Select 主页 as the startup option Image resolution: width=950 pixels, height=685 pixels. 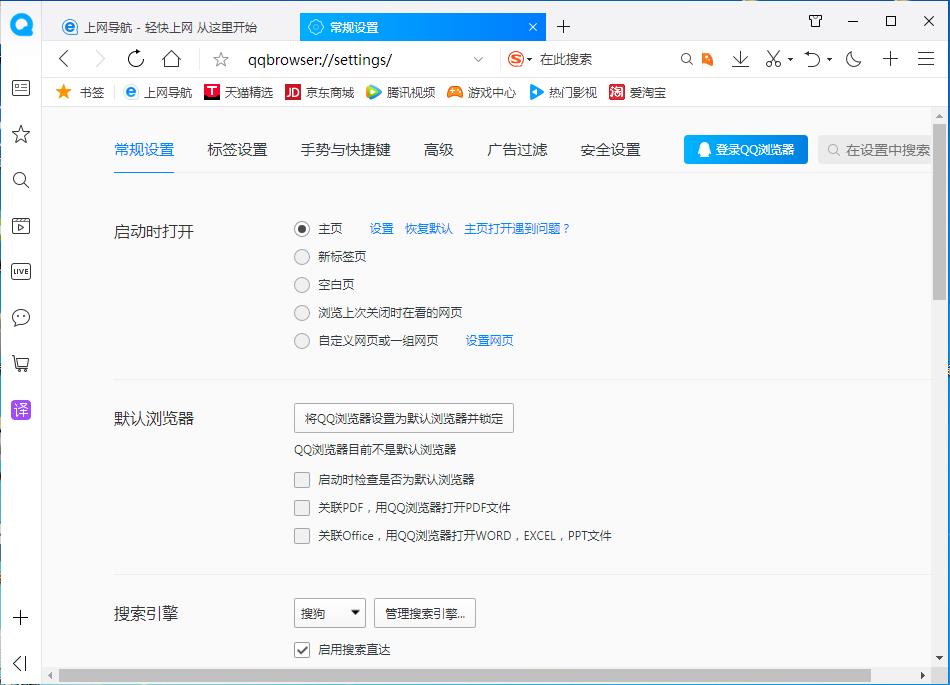pos(302,228)
